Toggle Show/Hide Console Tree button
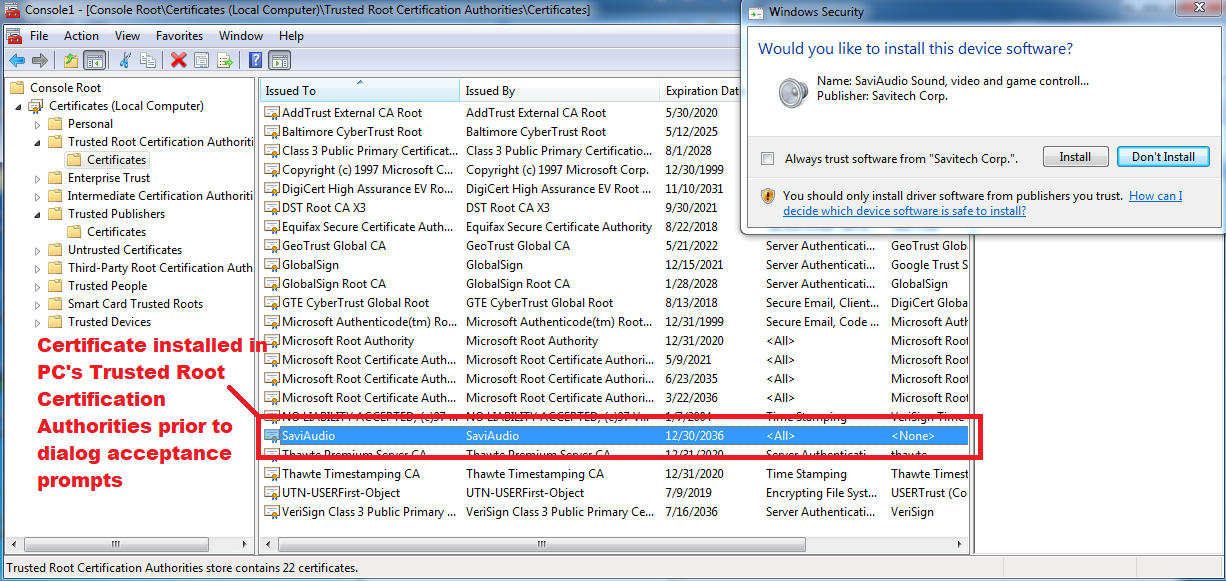Screen dimensions: 1226x581 pyautogui.click(x=95, y=60)
